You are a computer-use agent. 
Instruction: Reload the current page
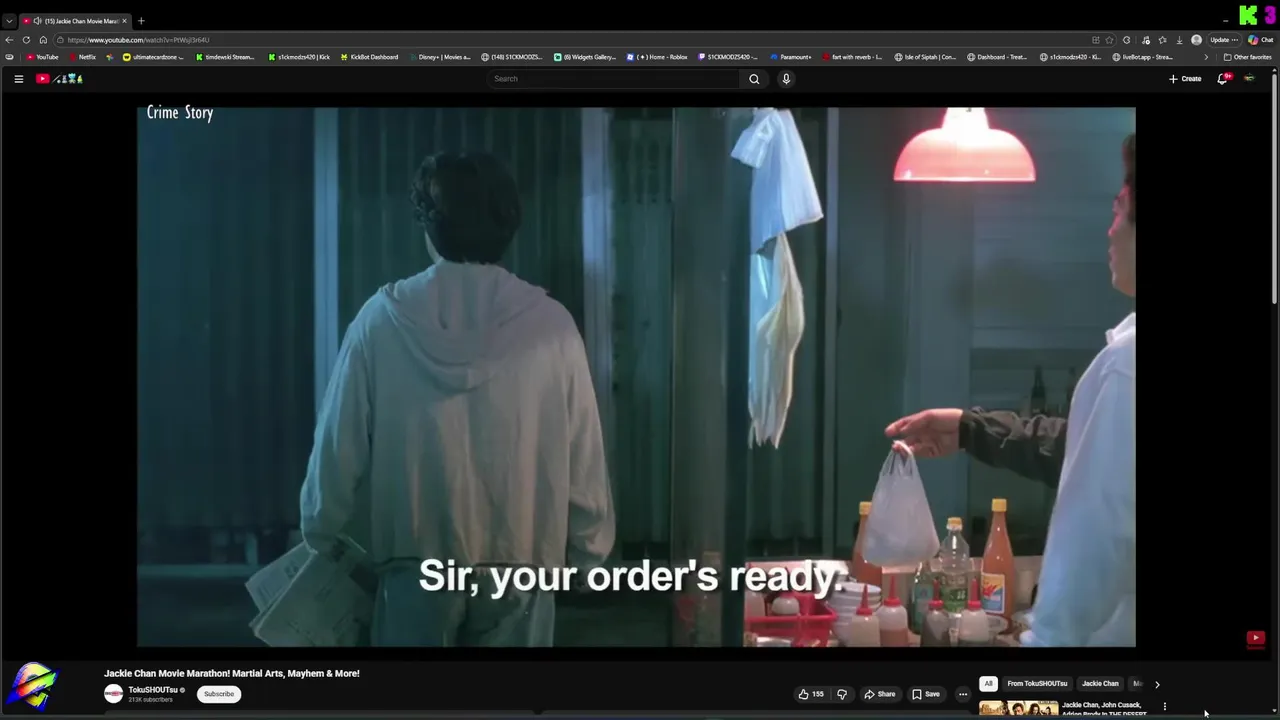click(26, 40)
